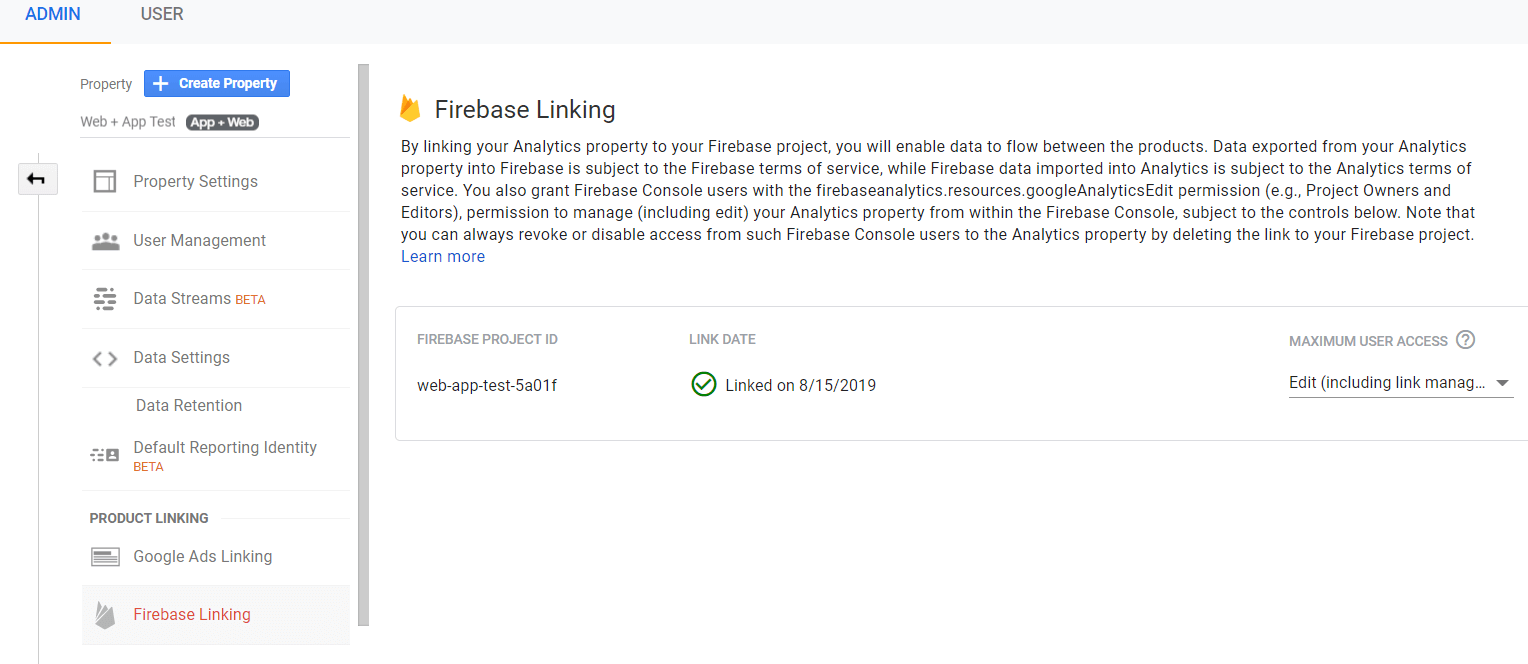Image resolution: width=1528 pixels, height=664 pixels.
Task: Switch to the USER tab
Action: tap(162, 14)
